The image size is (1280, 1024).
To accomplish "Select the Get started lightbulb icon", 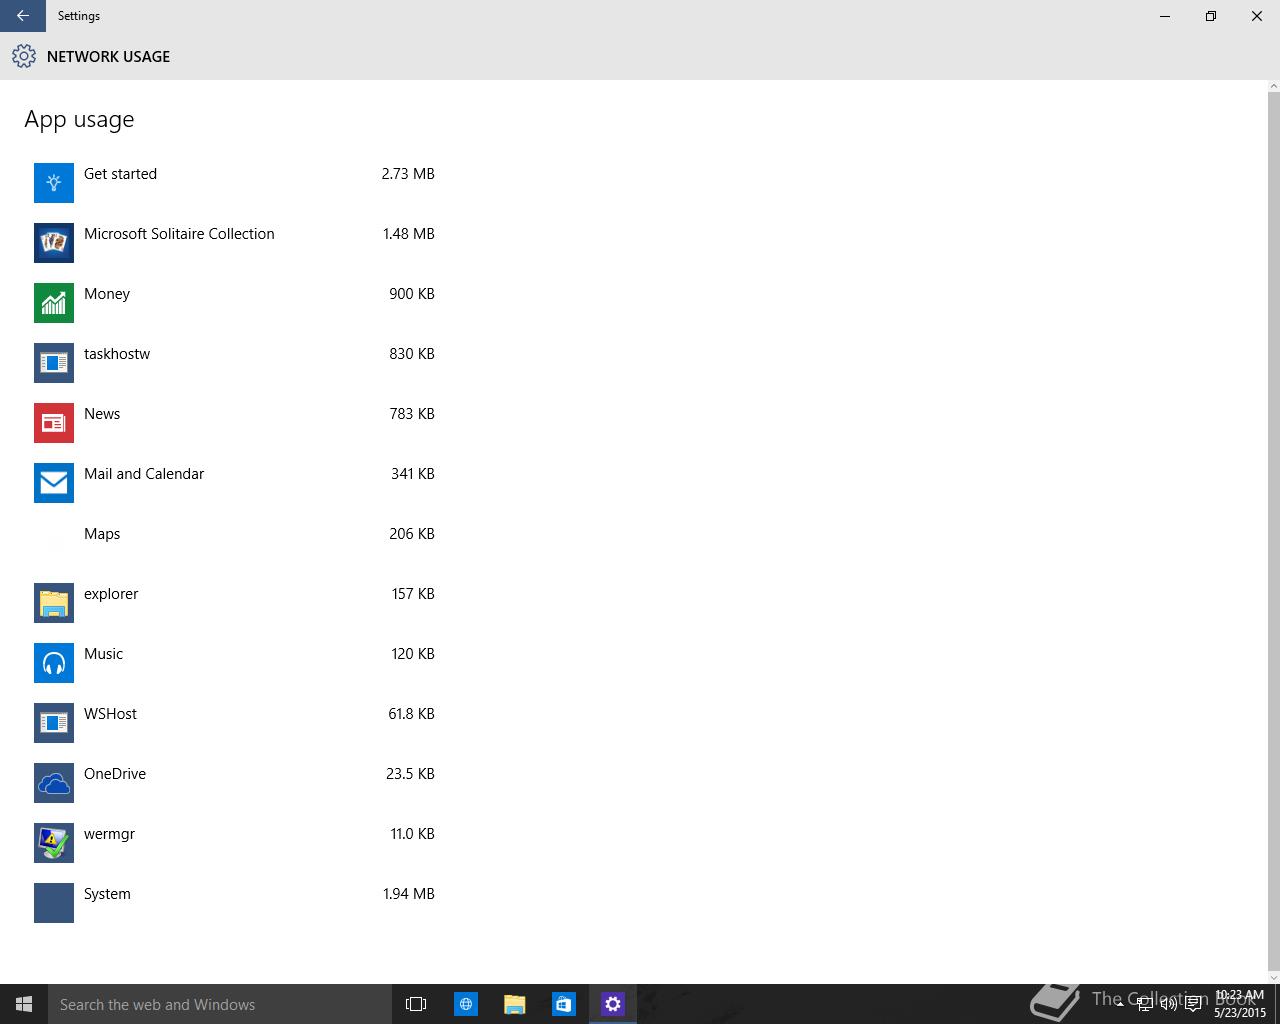I will point(54,183).
